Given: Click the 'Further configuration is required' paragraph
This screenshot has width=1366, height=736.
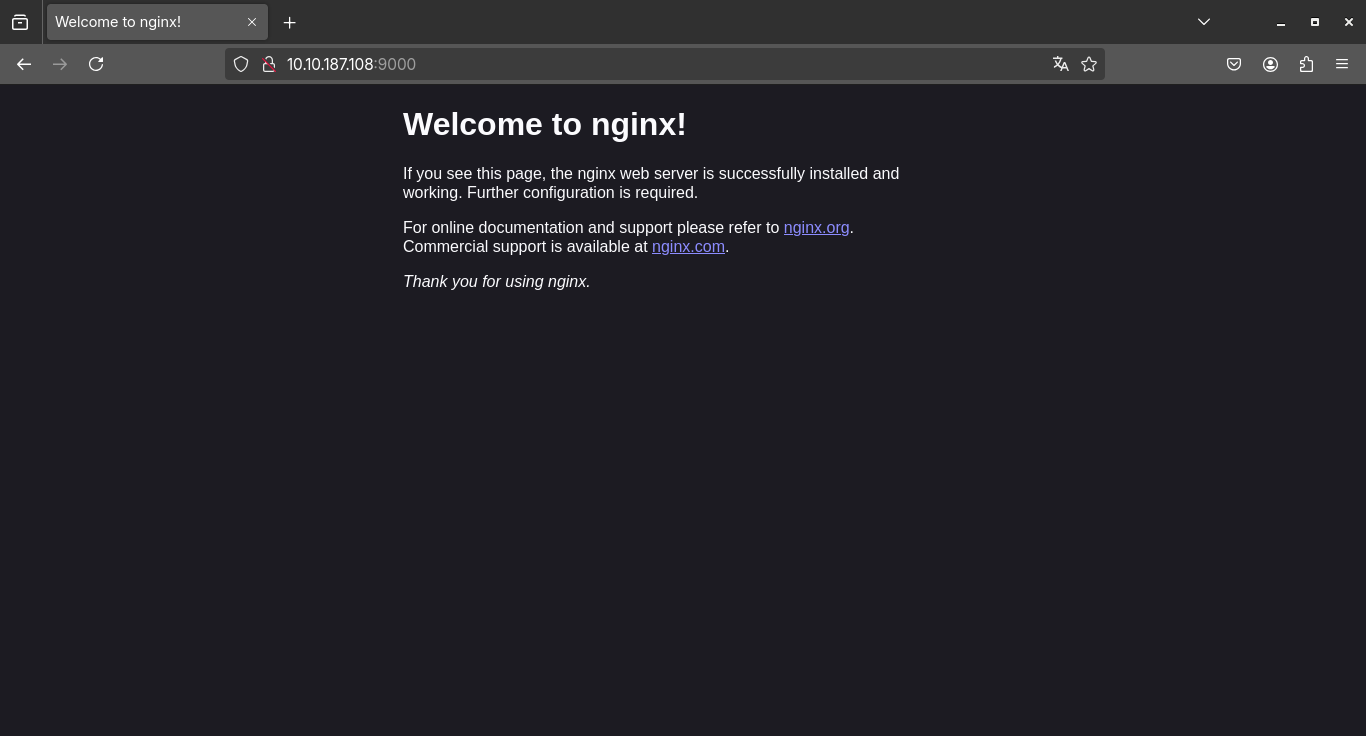Looking at the screenshot, I should 651,183.
